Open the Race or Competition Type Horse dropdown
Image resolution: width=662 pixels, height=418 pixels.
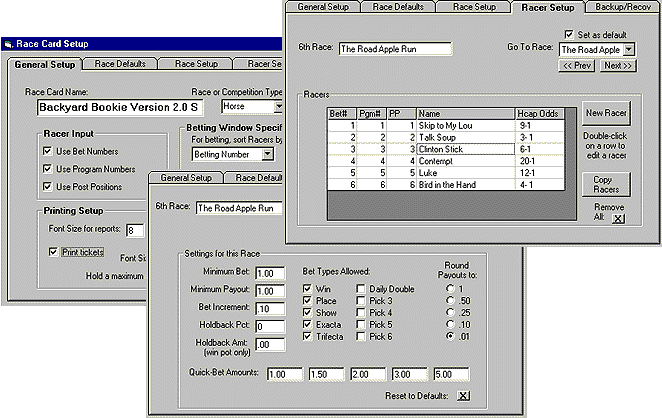pos(279,106)
